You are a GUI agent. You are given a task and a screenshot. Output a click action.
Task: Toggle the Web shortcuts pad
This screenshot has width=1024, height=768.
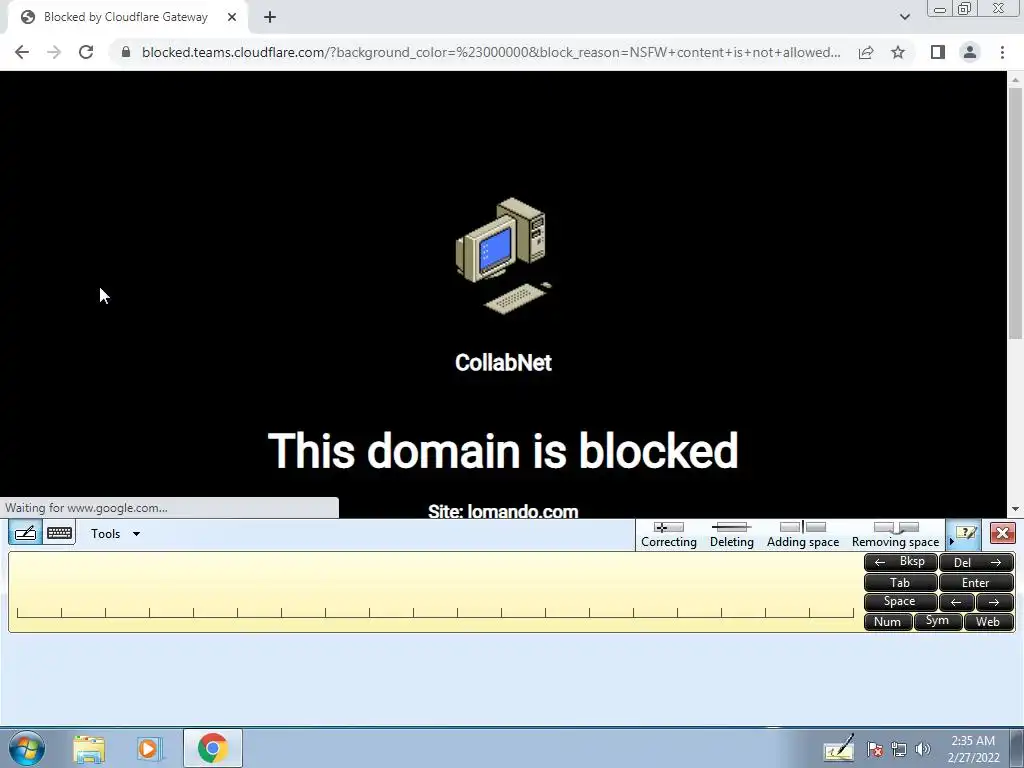click(x=989, y=622)
